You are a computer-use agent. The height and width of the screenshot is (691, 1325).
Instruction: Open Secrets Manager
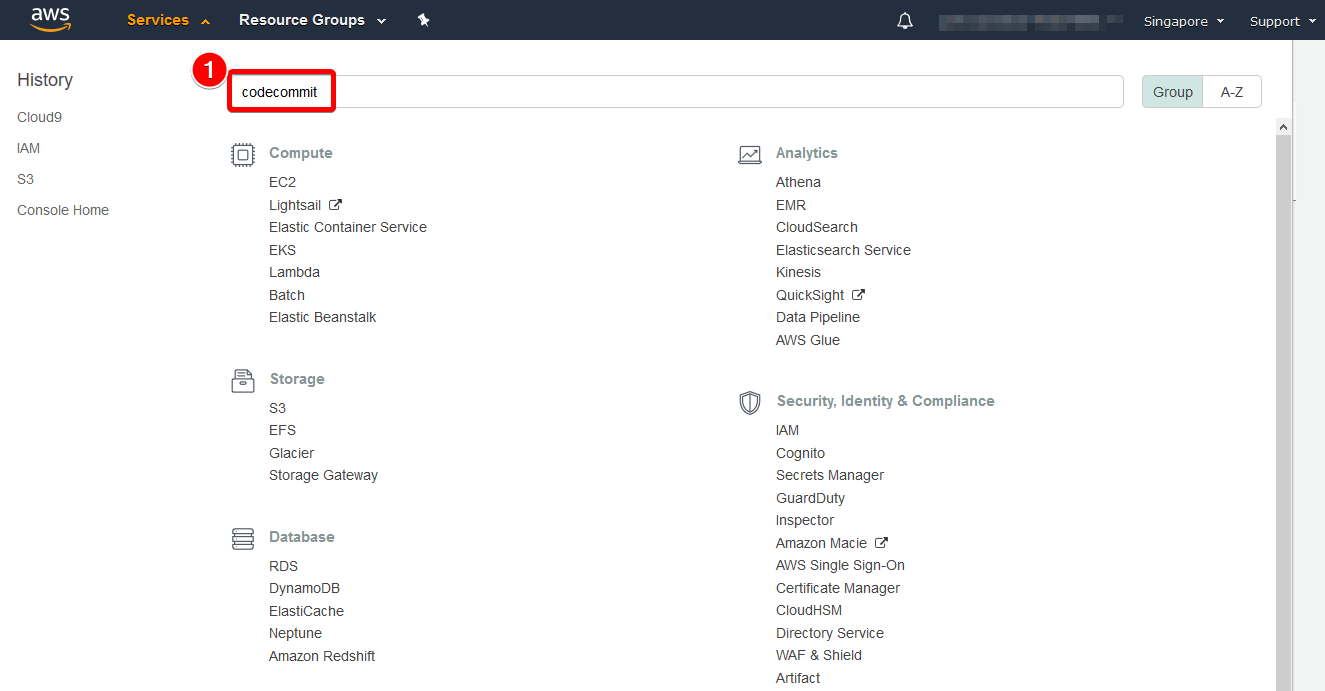(830, 475)
